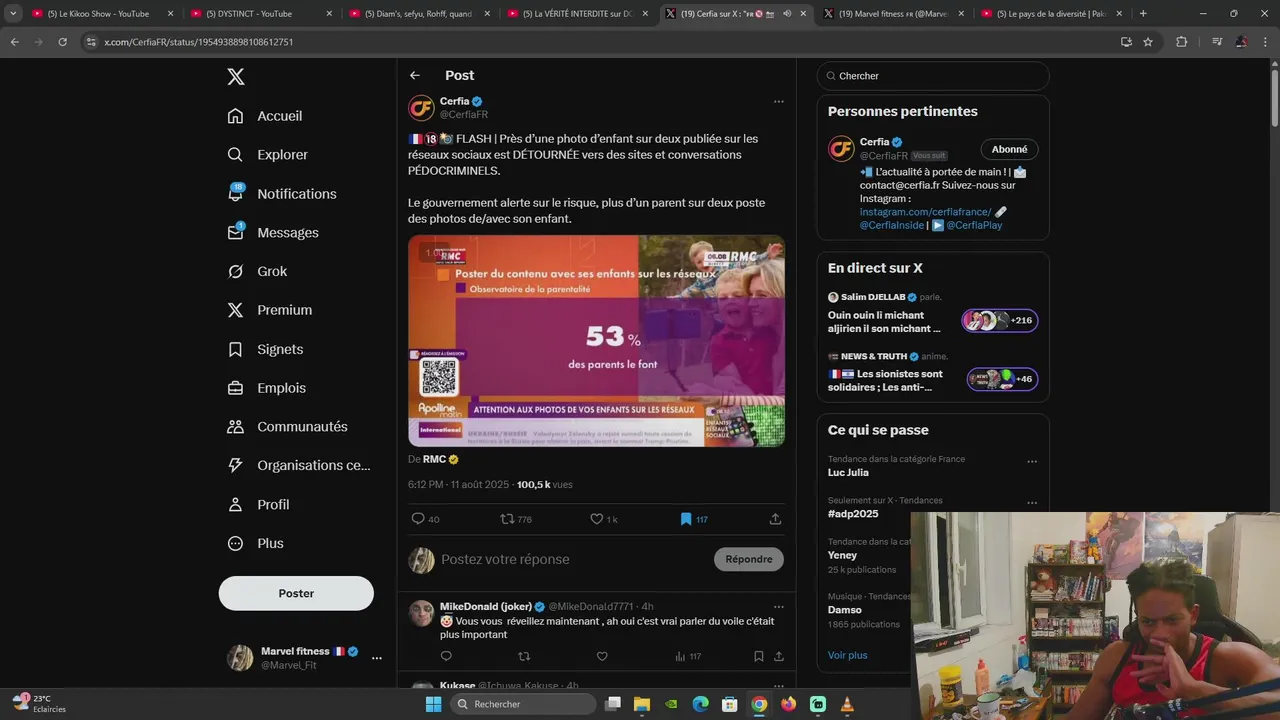Open Chrome three-dot menu

[1266, 42]
